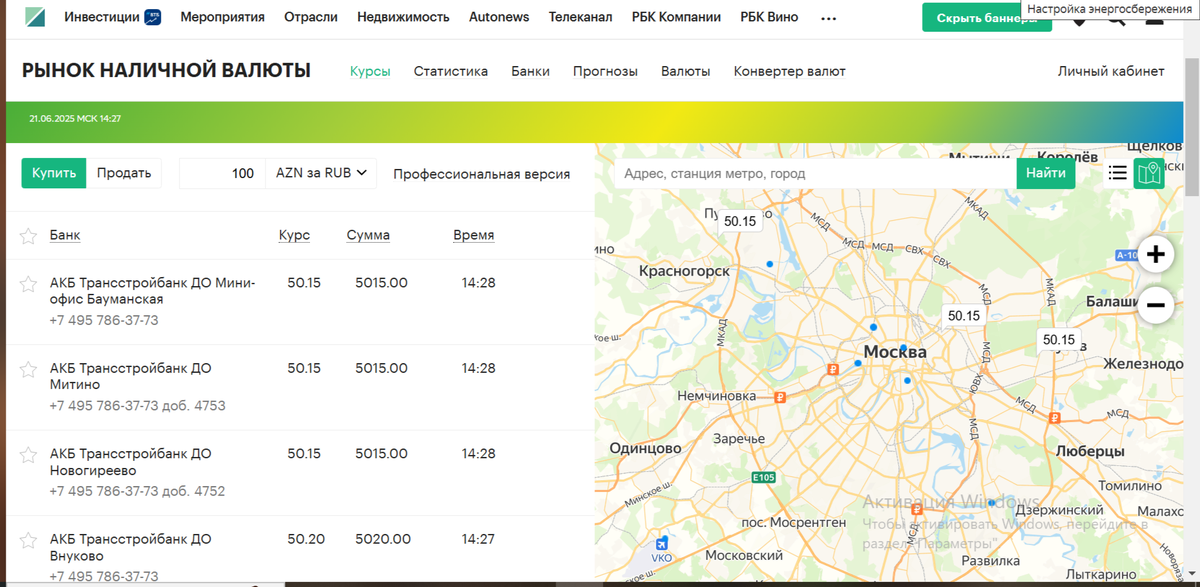Image resolution: width=1200 pixels, height=587 pixels.
Task: Open АКБ Трансстройбанк ДО Внуково
Action: (x=131, y=547)
